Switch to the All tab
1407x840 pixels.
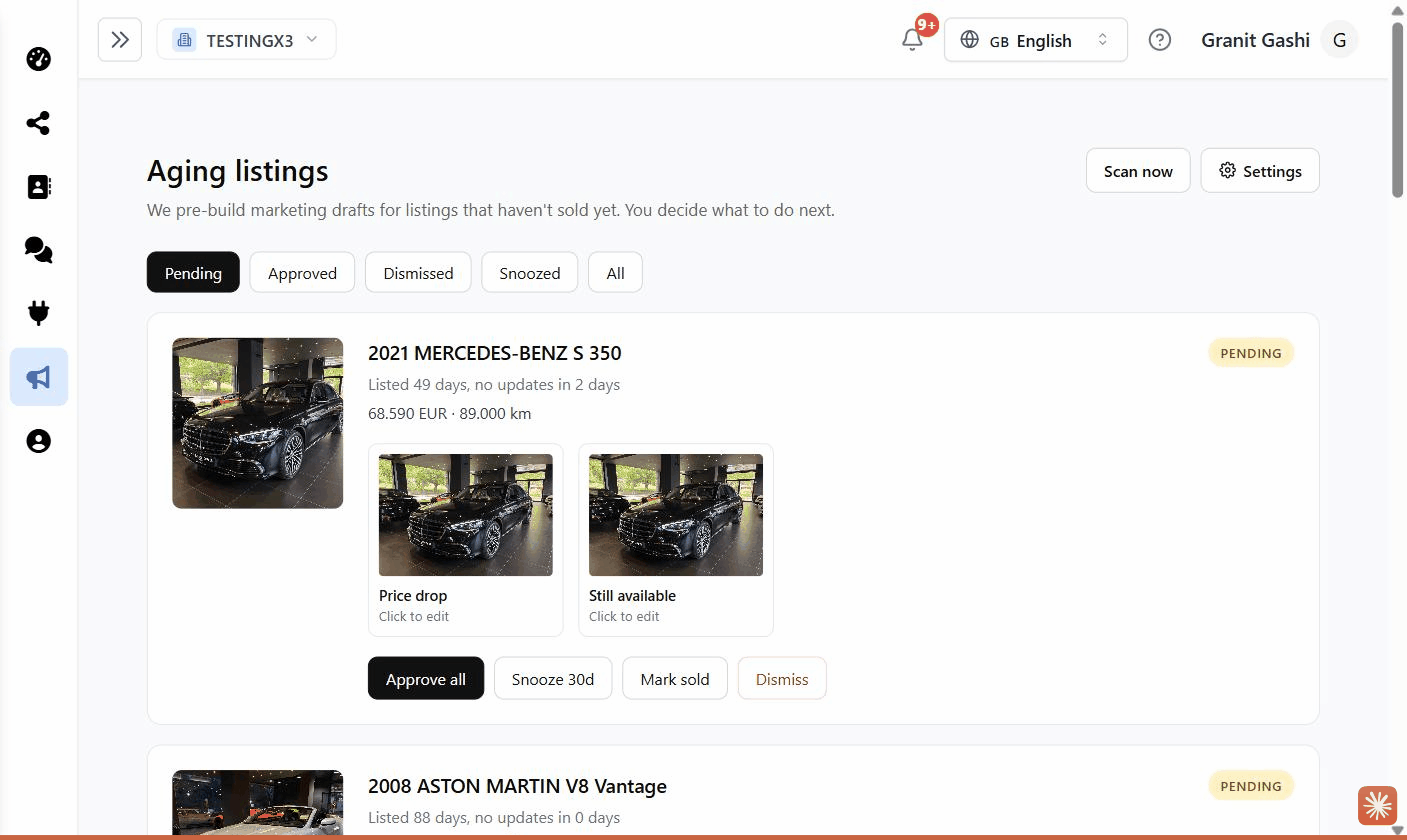pos(615,272)
